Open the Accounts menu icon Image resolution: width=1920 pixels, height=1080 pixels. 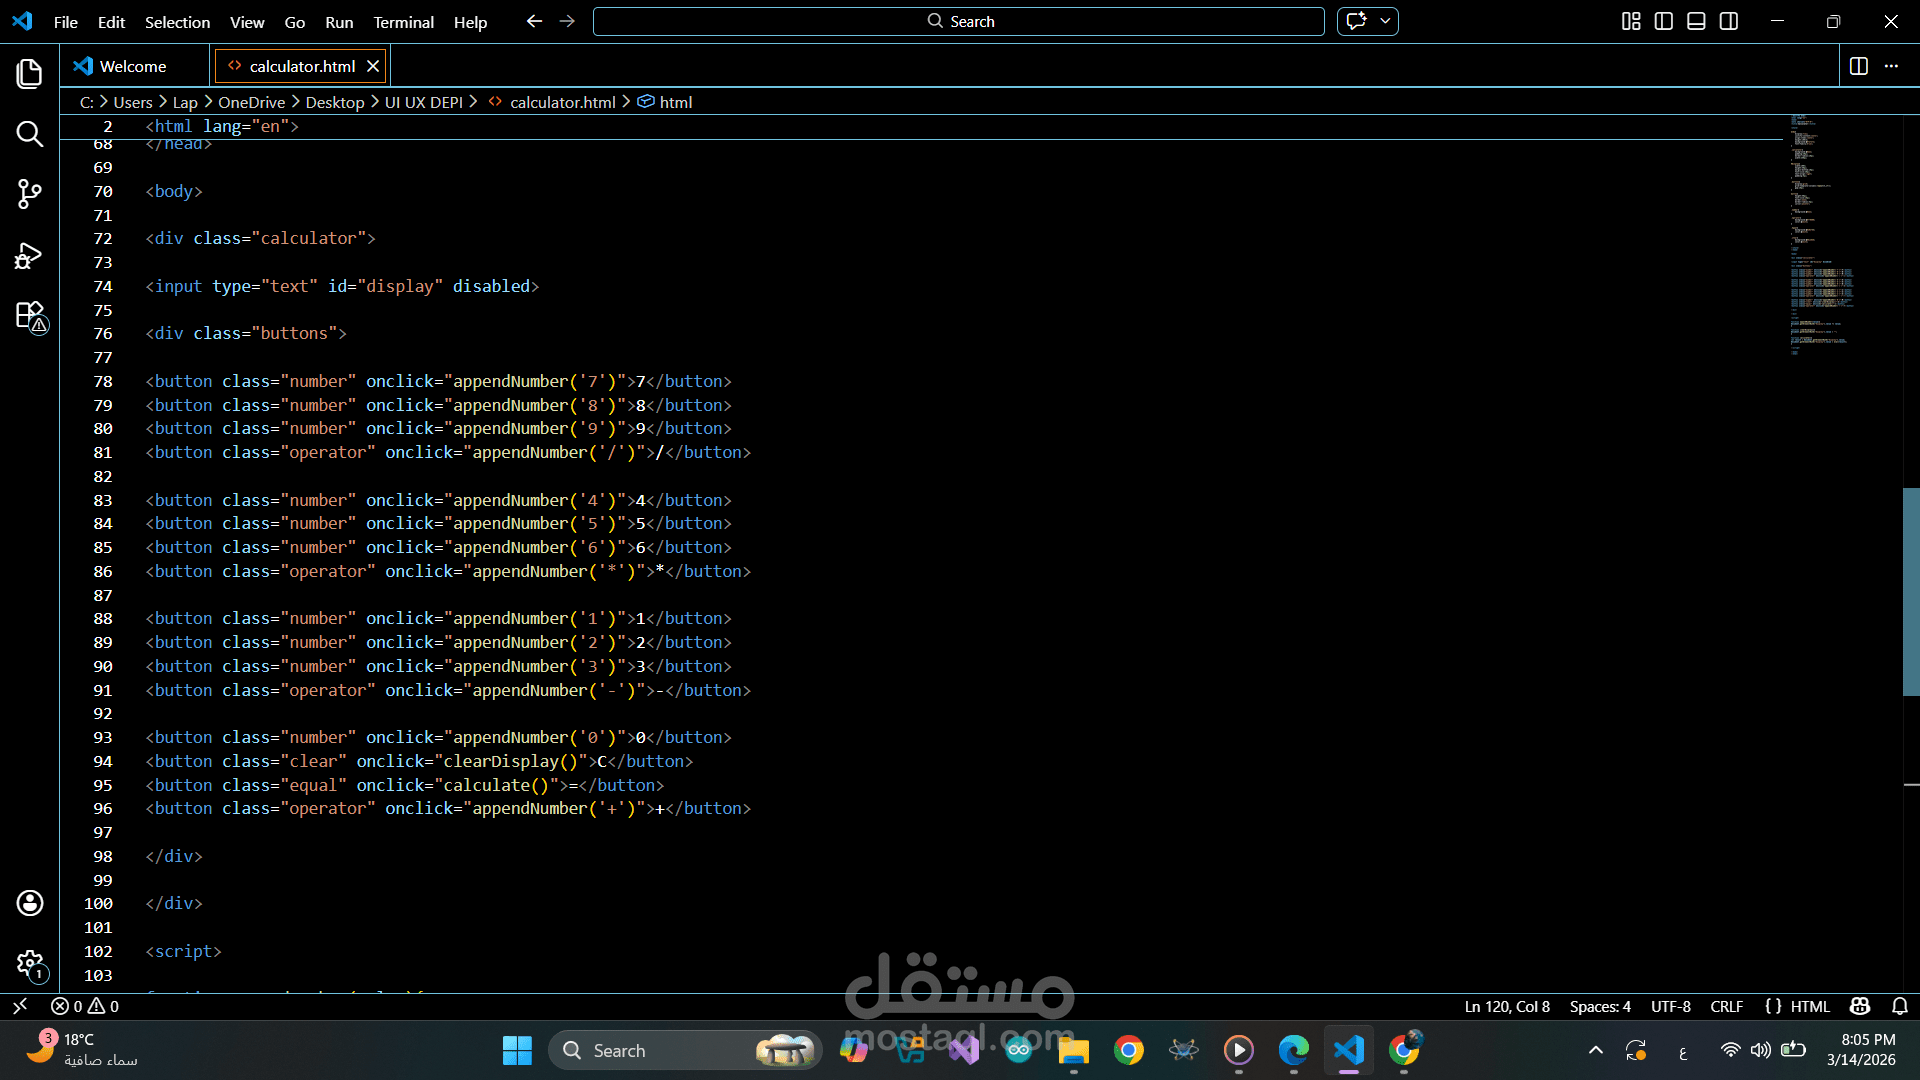coord(29,903)
